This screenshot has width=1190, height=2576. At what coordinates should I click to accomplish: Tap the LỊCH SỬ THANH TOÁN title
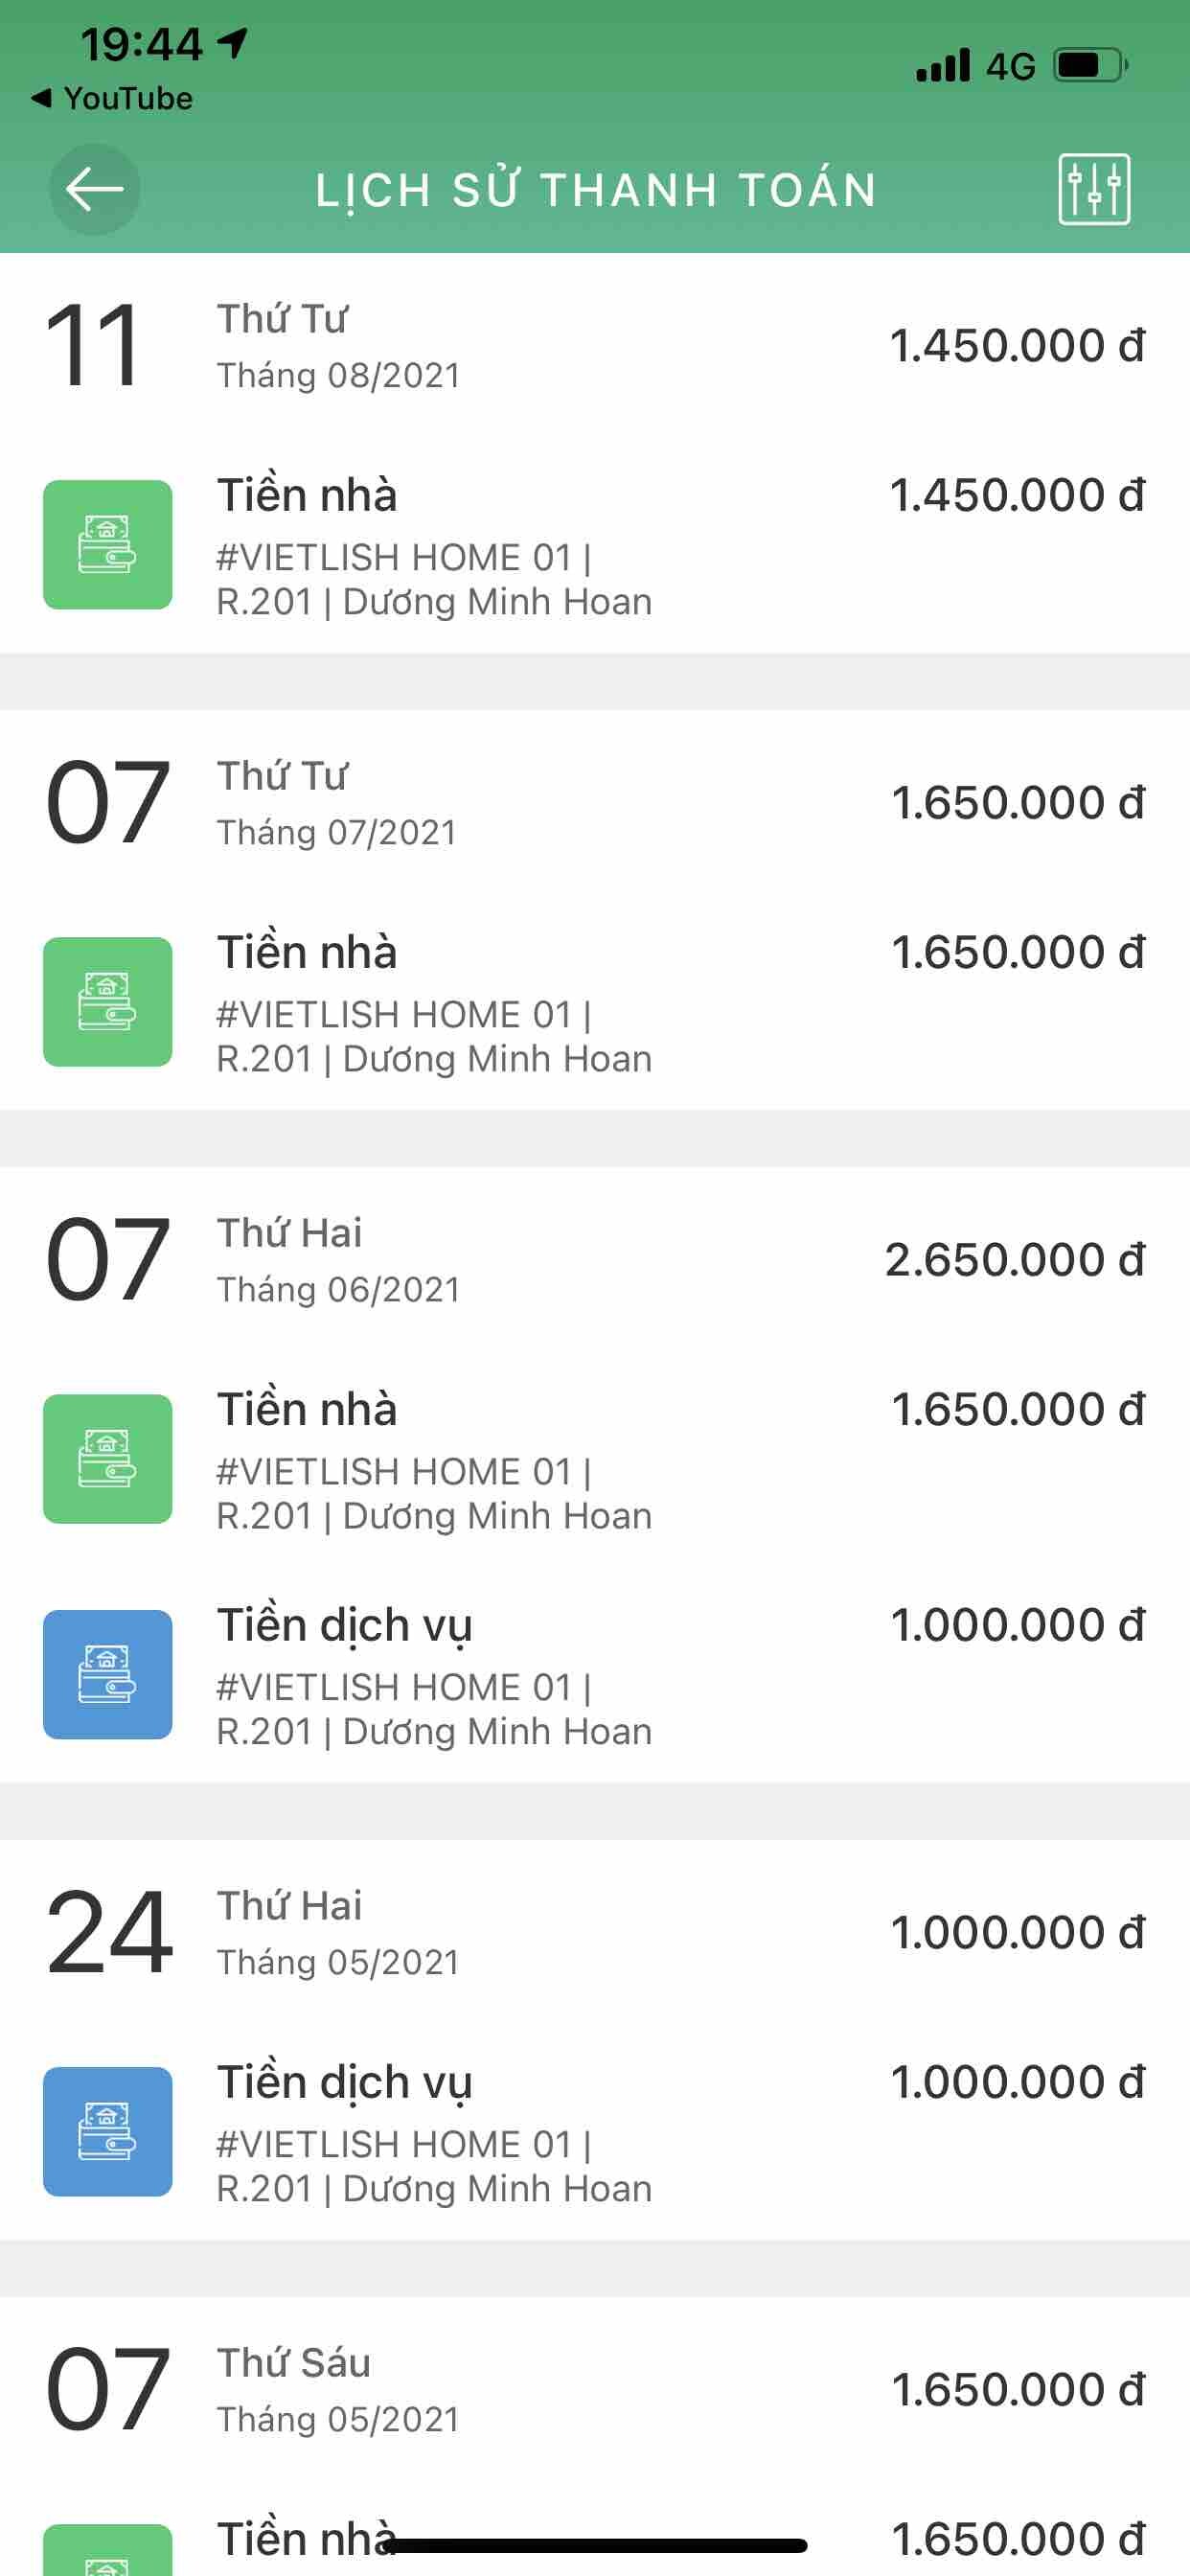point(596,190)
